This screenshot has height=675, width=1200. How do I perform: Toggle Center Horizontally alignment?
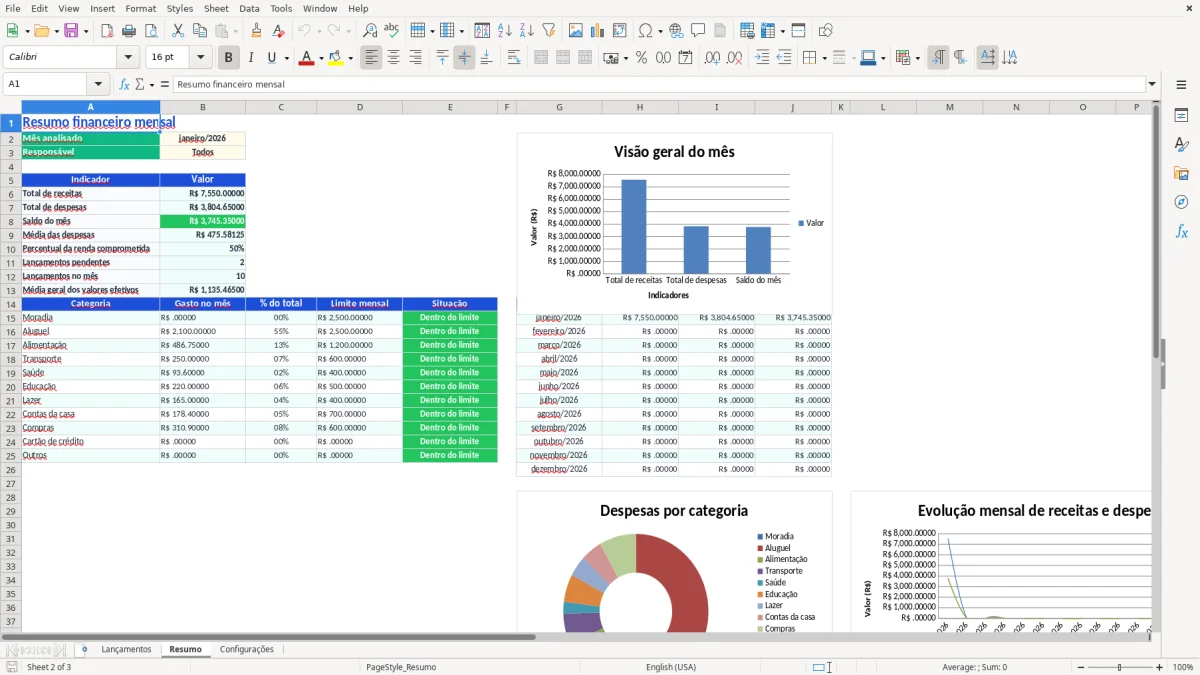pos(393,58)
